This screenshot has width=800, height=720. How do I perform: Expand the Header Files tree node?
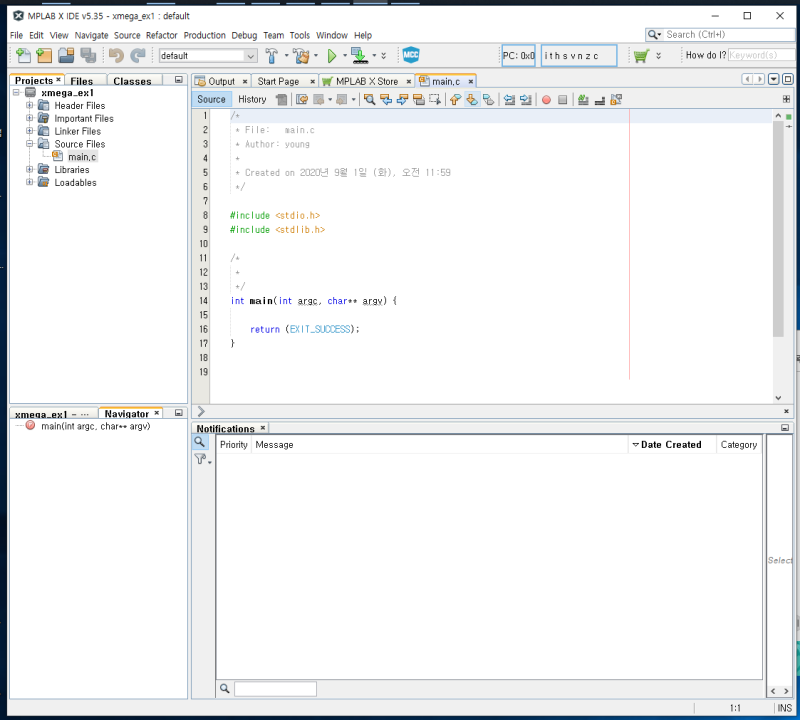[30, 106]
